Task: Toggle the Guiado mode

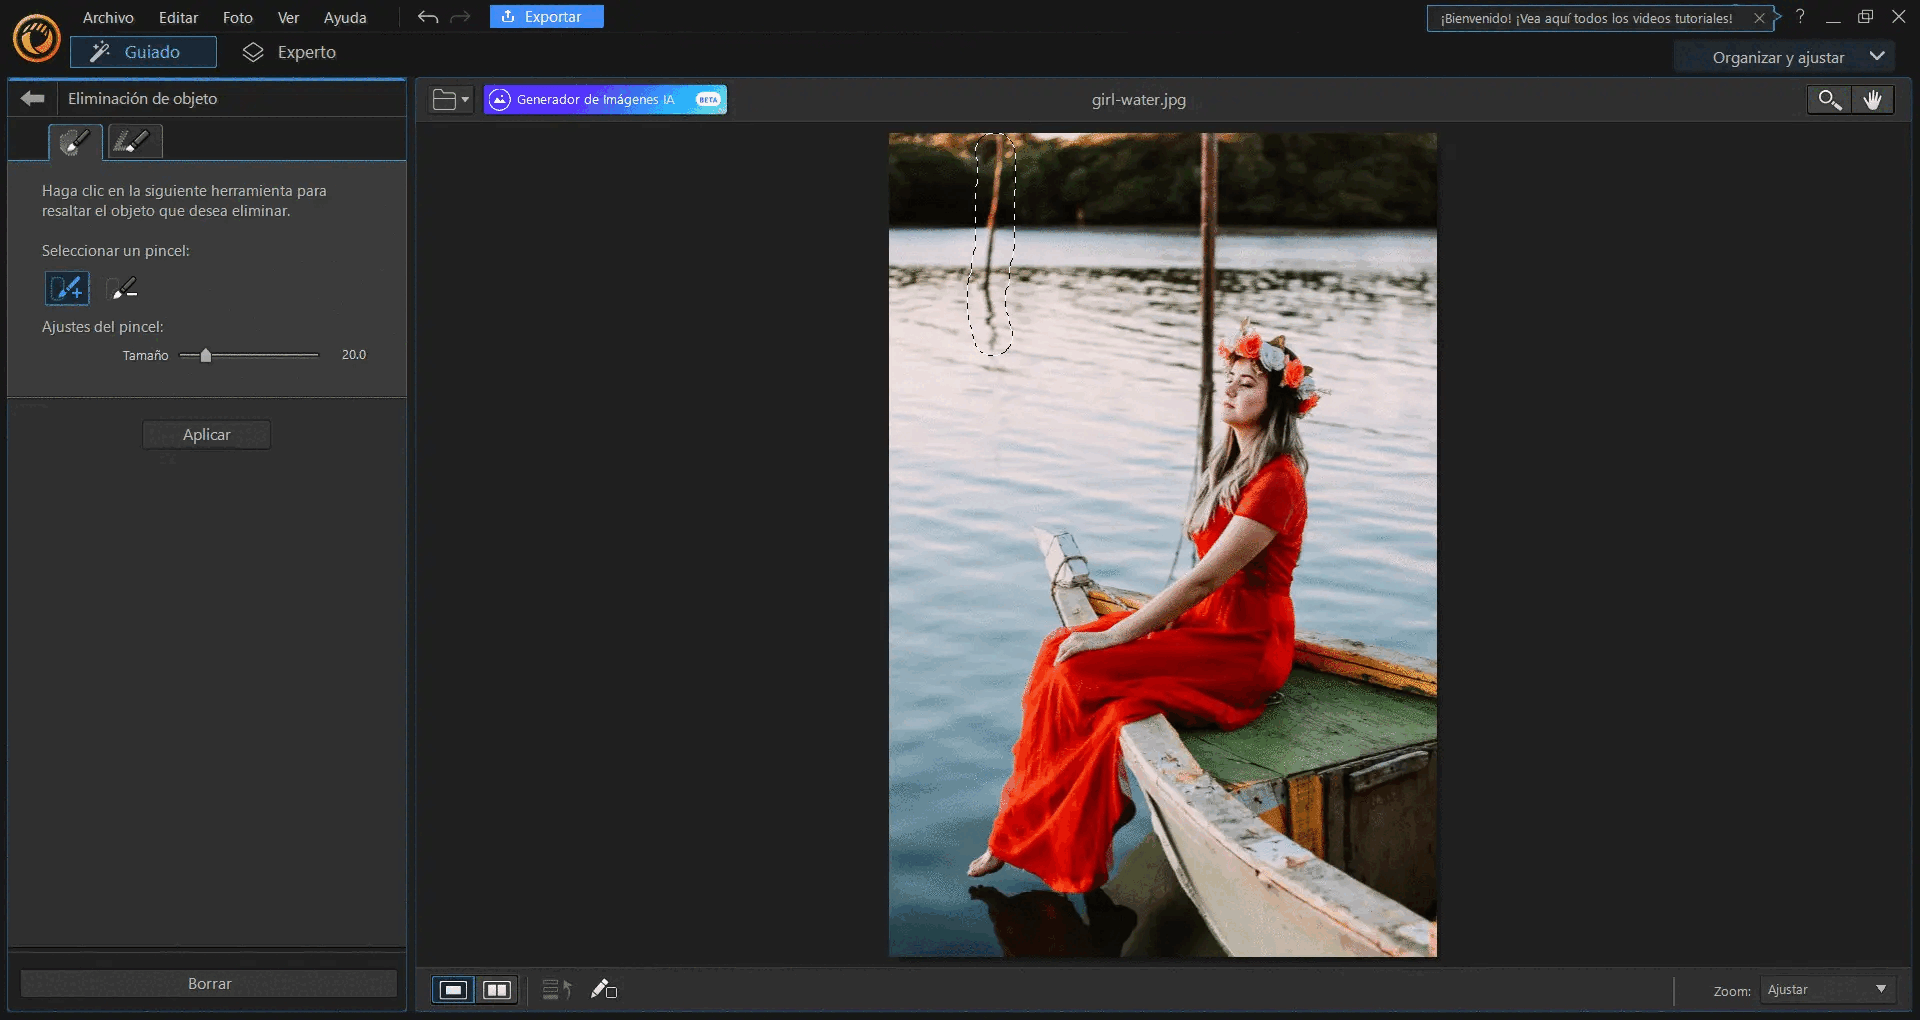Action: click(x=143, y=52)
